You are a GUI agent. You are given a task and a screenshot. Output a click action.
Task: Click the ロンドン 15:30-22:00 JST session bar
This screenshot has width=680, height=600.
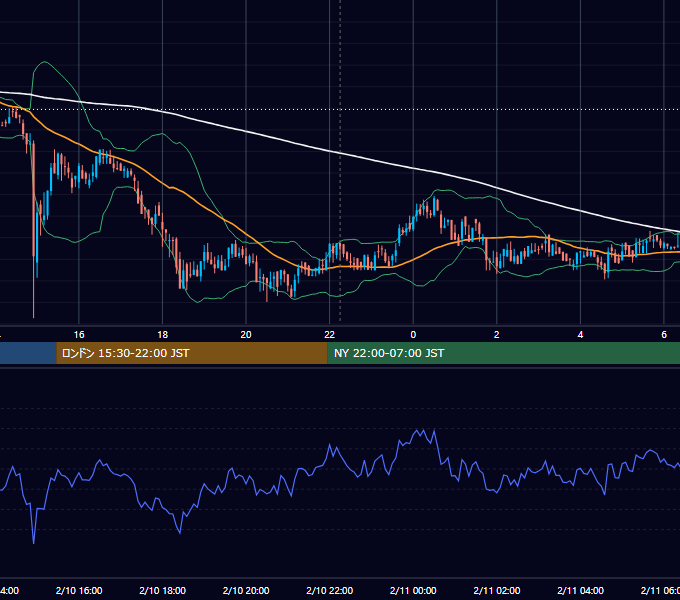tap(192, 353)
